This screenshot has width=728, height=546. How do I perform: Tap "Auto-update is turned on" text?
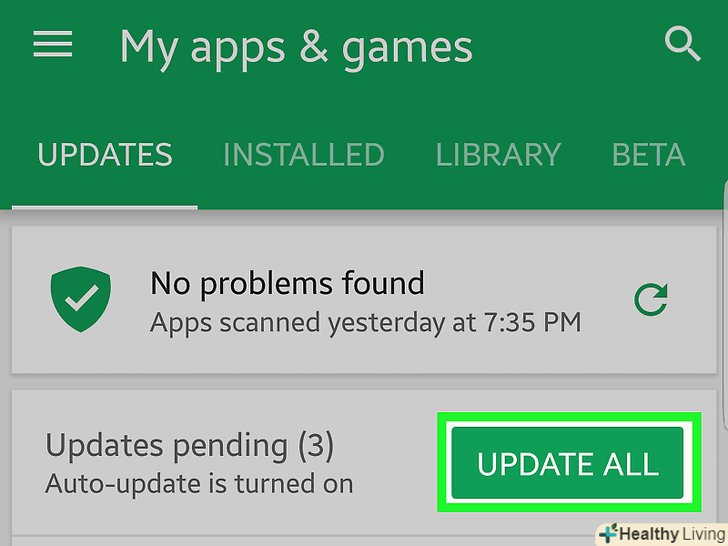(199, 484)
